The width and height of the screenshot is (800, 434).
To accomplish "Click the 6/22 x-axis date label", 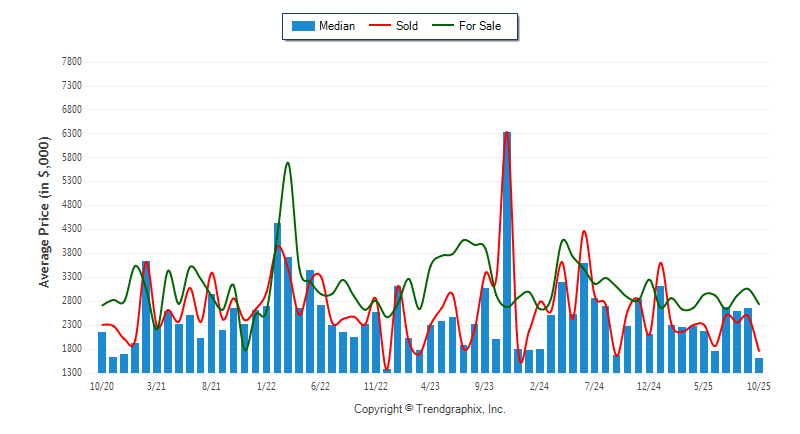I will pos(321,385).
